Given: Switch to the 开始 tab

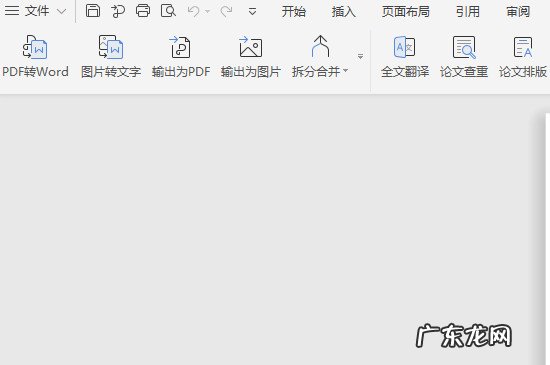Looking at the screenshot, I should (x=294, y=12).
